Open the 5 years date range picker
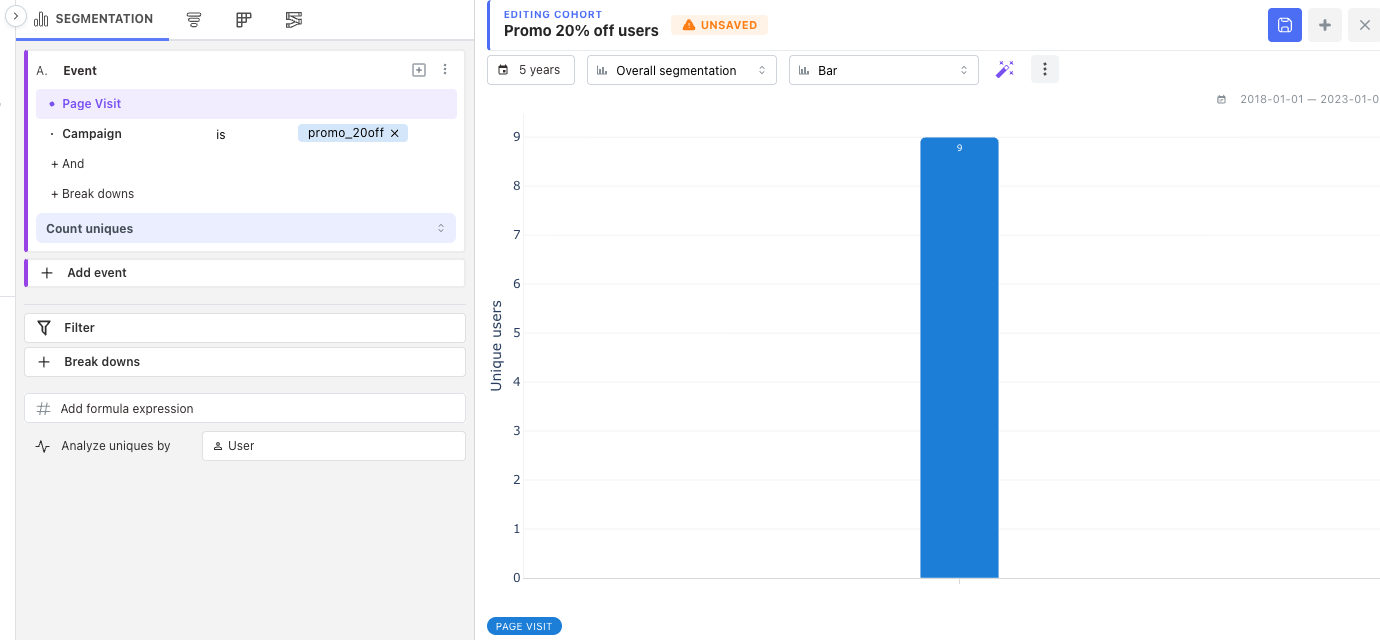The image size is (1380, 640). coord(531,70)
